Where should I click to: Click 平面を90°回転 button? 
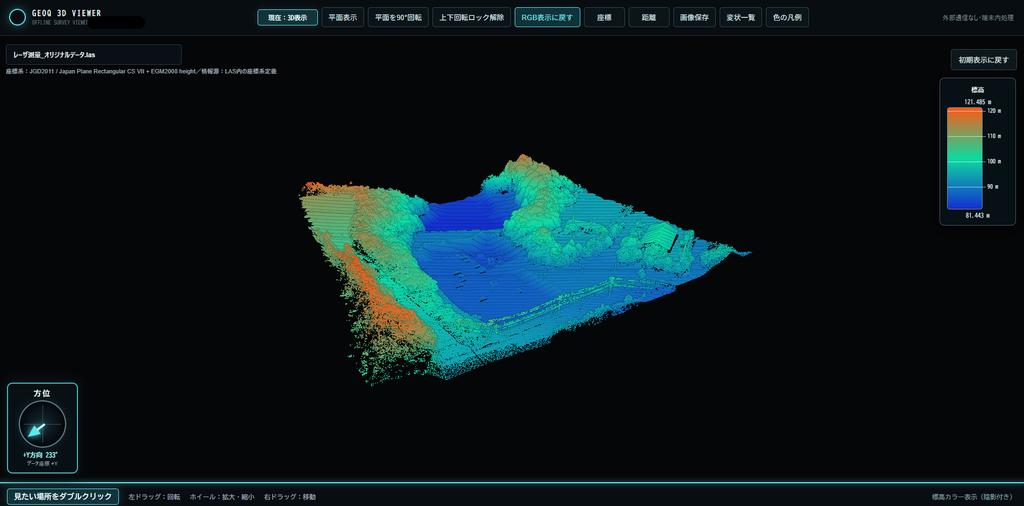click(398, 17)
